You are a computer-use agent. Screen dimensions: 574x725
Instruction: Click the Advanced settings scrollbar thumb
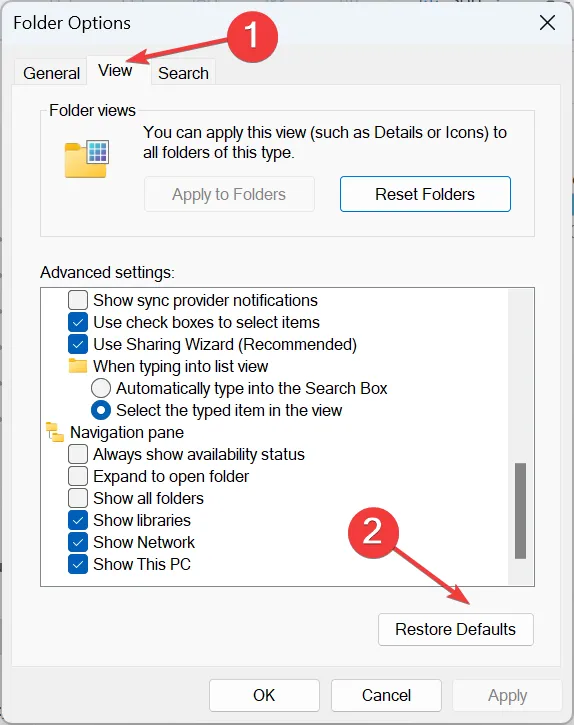520,511
